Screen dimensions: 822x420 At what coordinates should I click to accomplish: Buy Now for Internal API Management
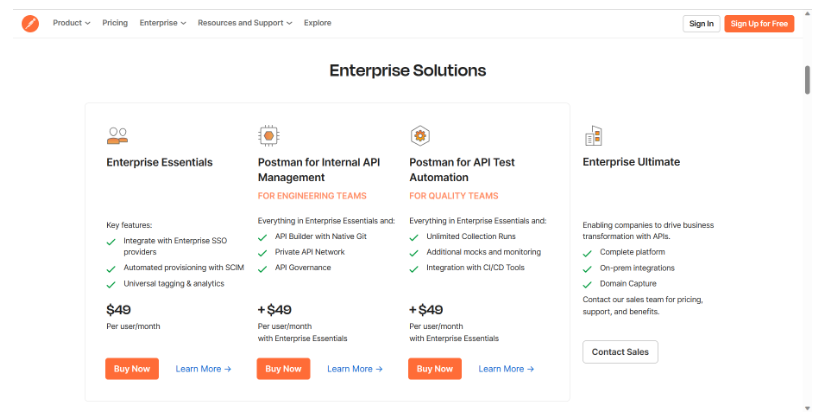(x=283, y=369)
